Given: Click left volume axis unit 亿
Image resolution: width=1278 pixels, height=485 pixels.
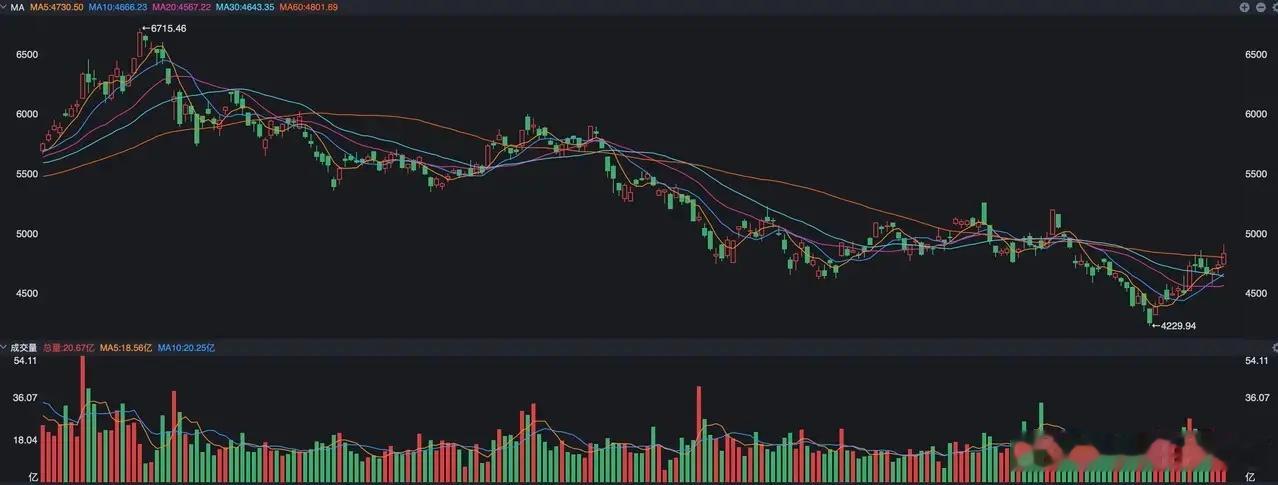Looking at the screenshot, I should click(x=32, y=477).
